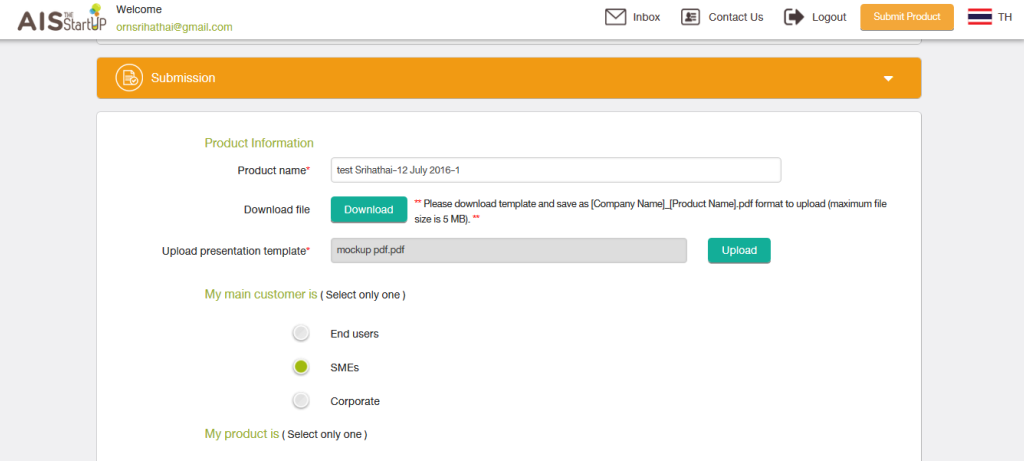The height and width of the screenshot is (461, 1024).
Task: Open the Inbox envelope icon
Action: point(615,17)
